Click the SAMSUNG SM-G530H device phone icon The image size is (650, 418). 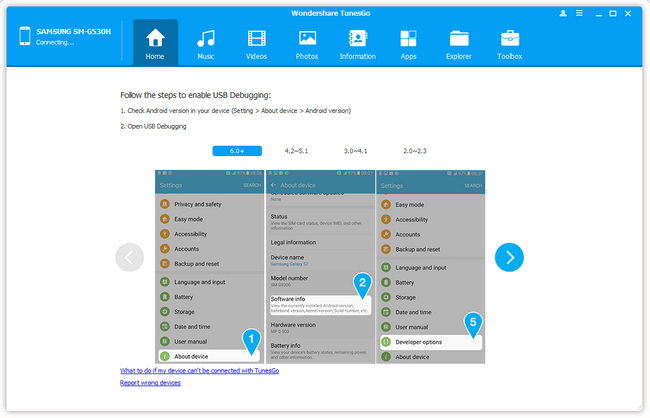click(25, 36)
